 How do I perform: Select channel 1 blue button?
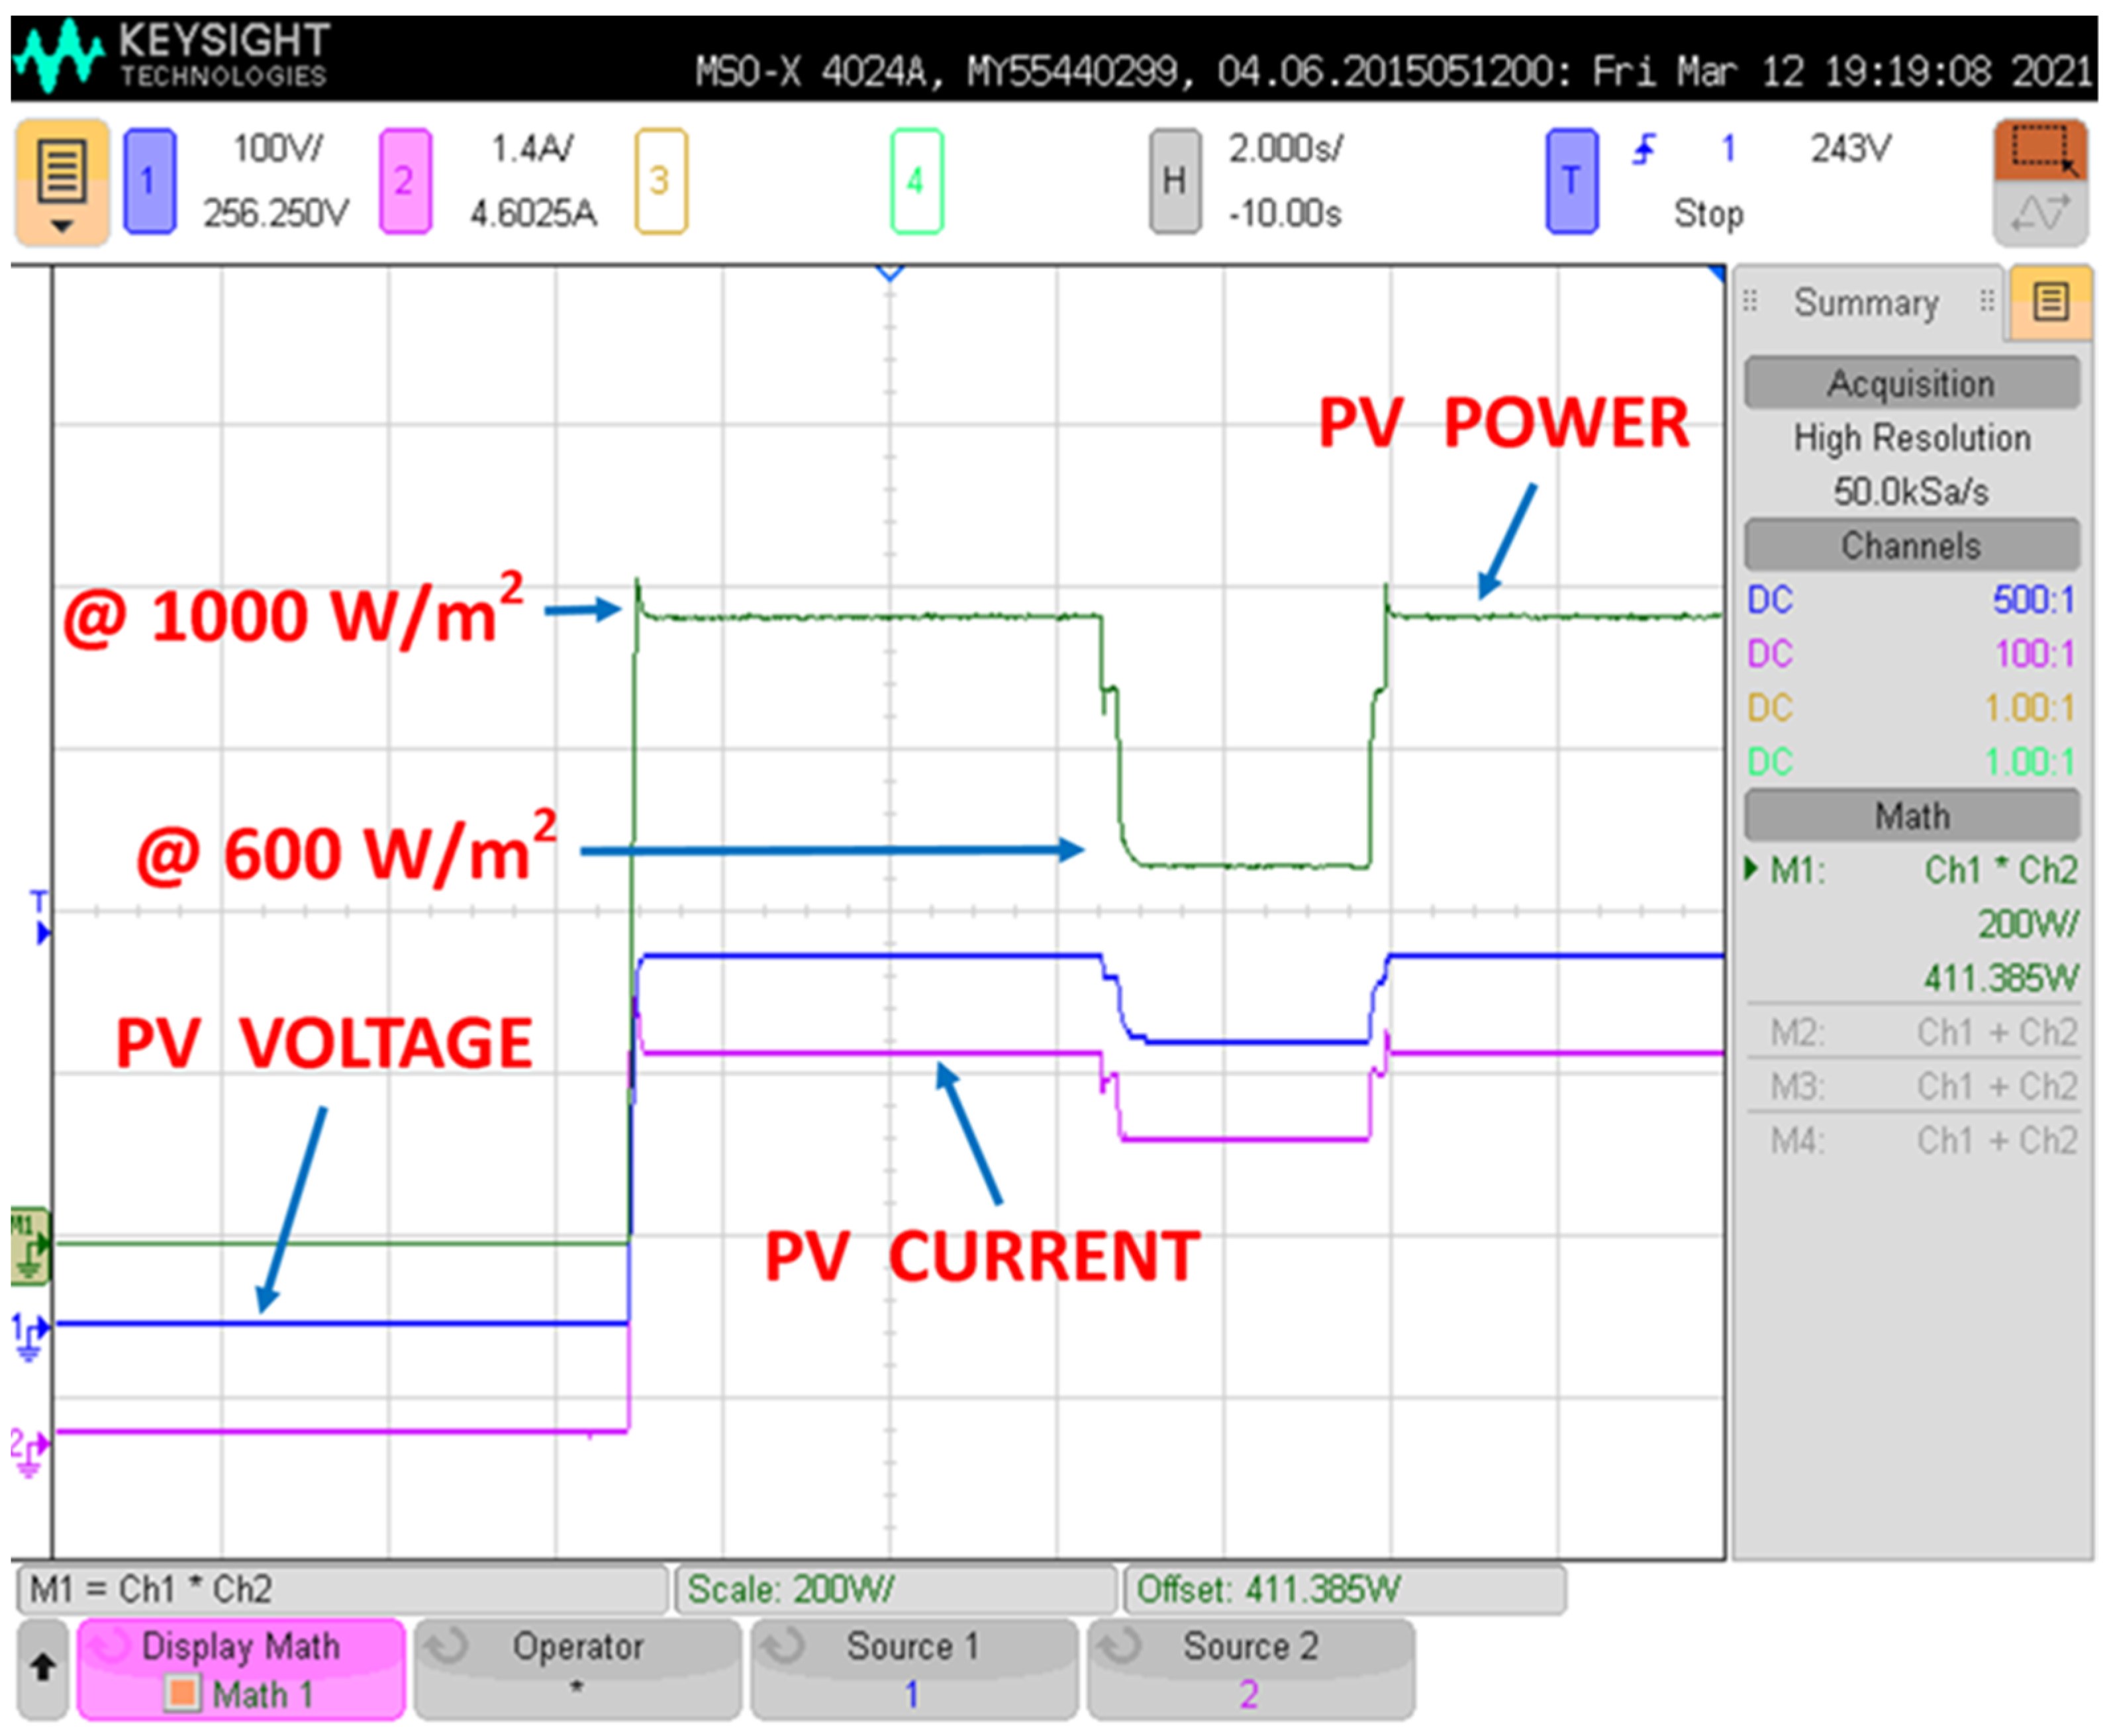tap(149, 181)
